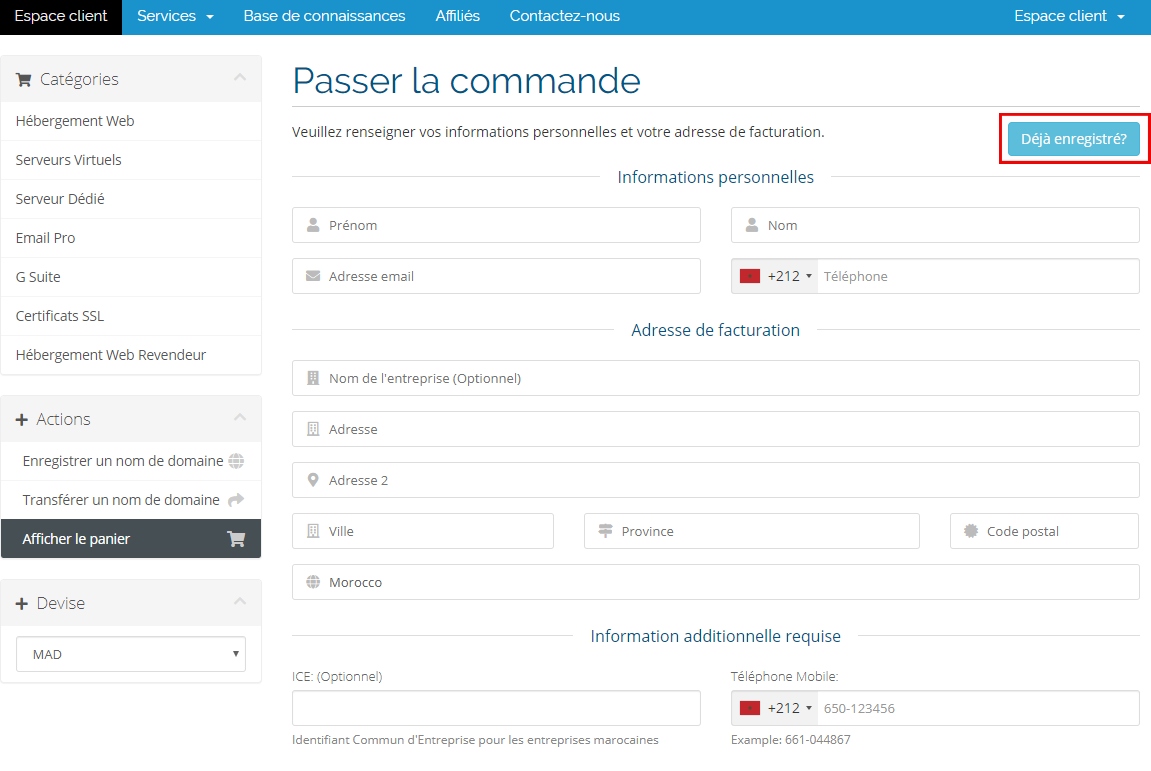Click into the Adresse email field
This screenshot has height=771, width=1151.
[x=496, y=276]
